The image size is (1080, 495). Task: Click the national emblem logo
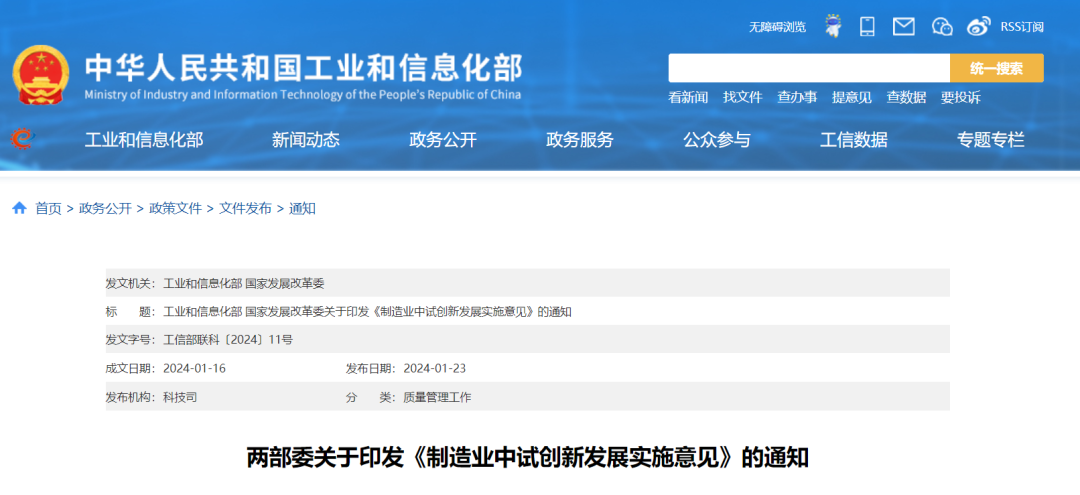click(x=41, y=76)
